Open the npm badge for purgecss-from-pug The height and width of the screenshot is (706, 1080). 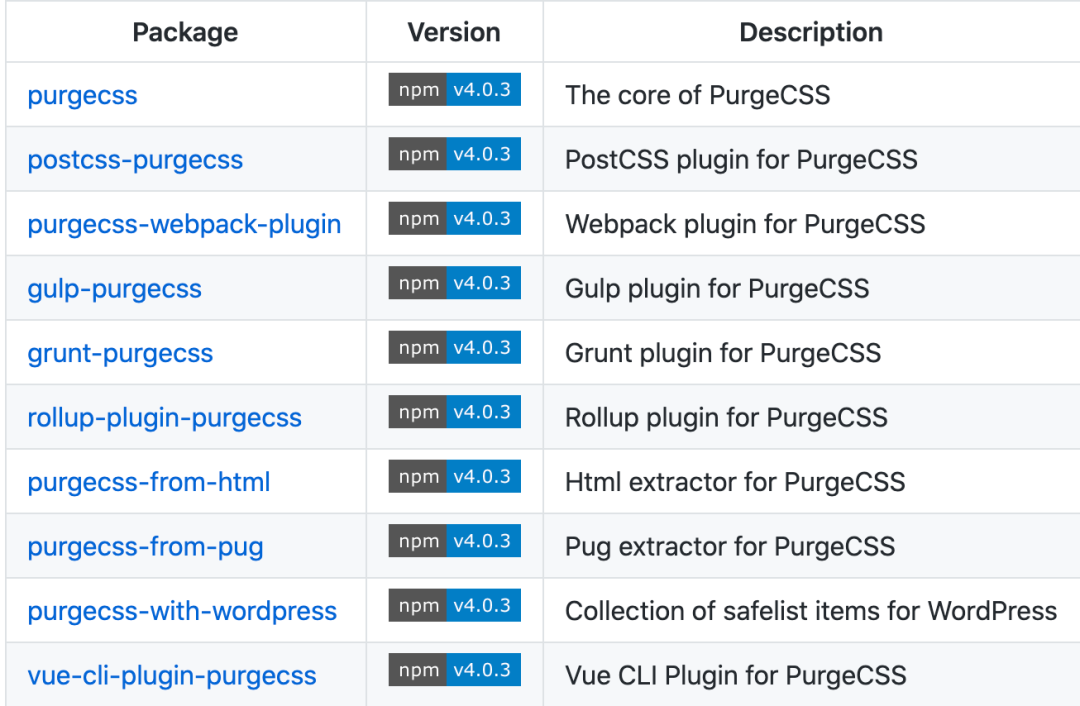tap(454, 541)
